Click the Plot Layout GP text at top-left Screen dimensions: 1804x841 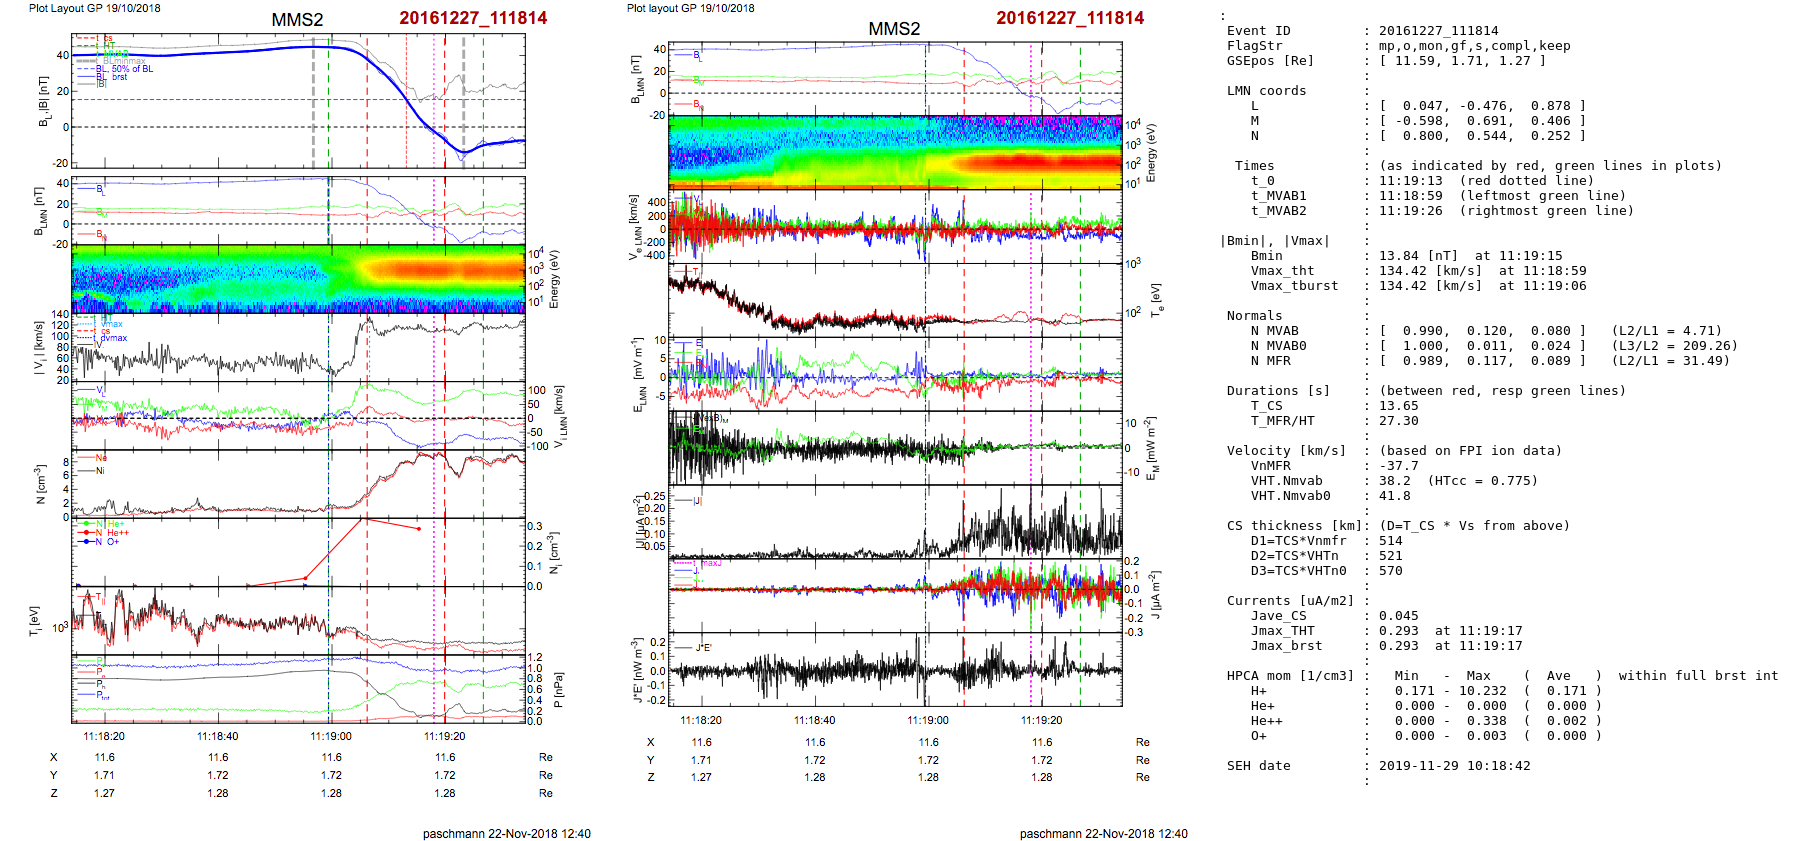[94, 8]
